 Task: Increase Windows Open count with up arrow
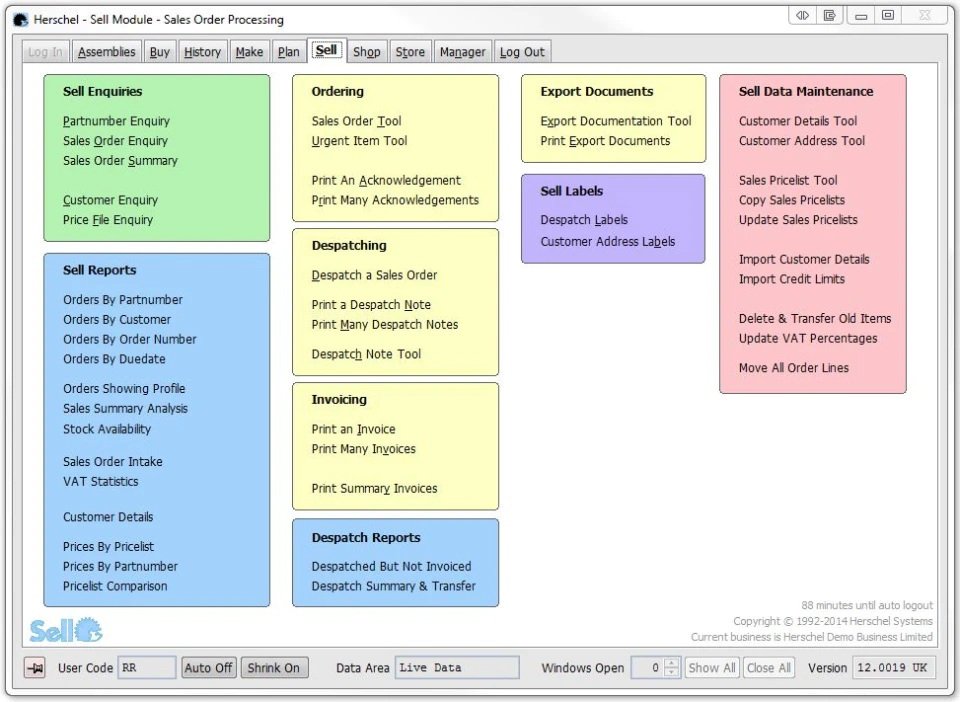click(x=672, y=663)
